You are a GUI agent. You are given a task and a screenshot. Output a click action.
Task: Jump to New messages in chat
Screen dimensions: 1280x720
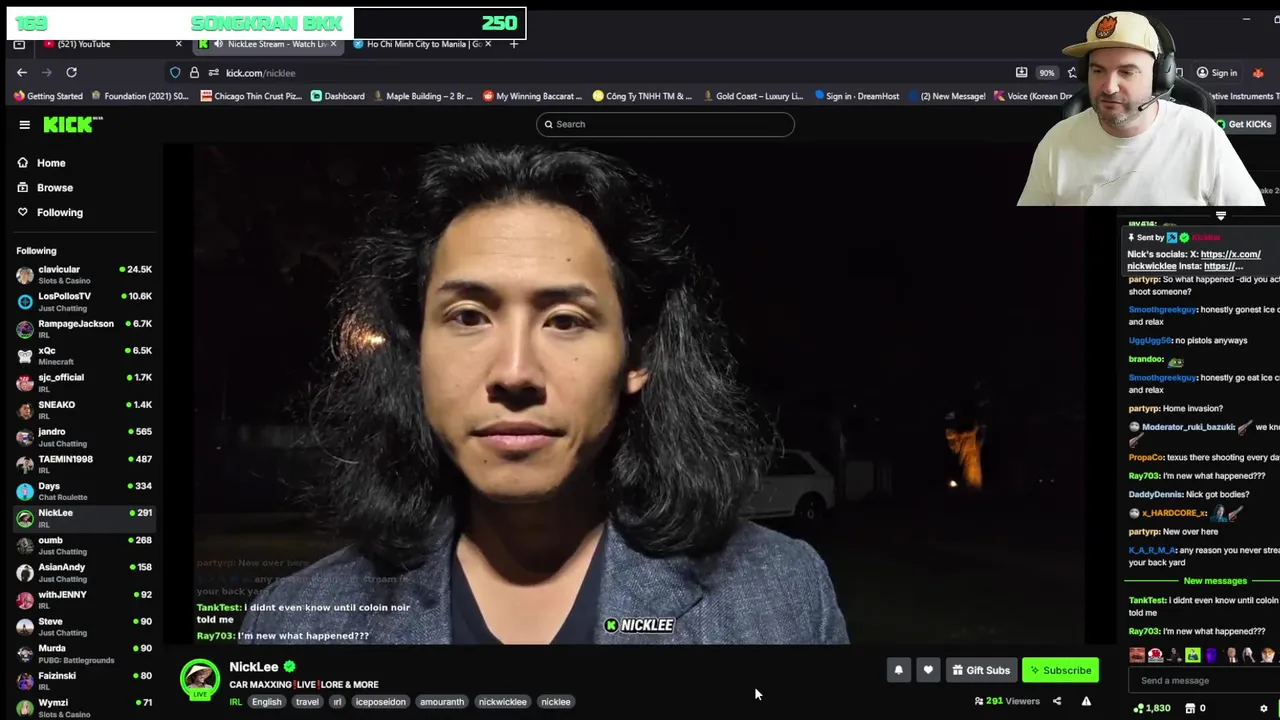tap(1215, 581)
